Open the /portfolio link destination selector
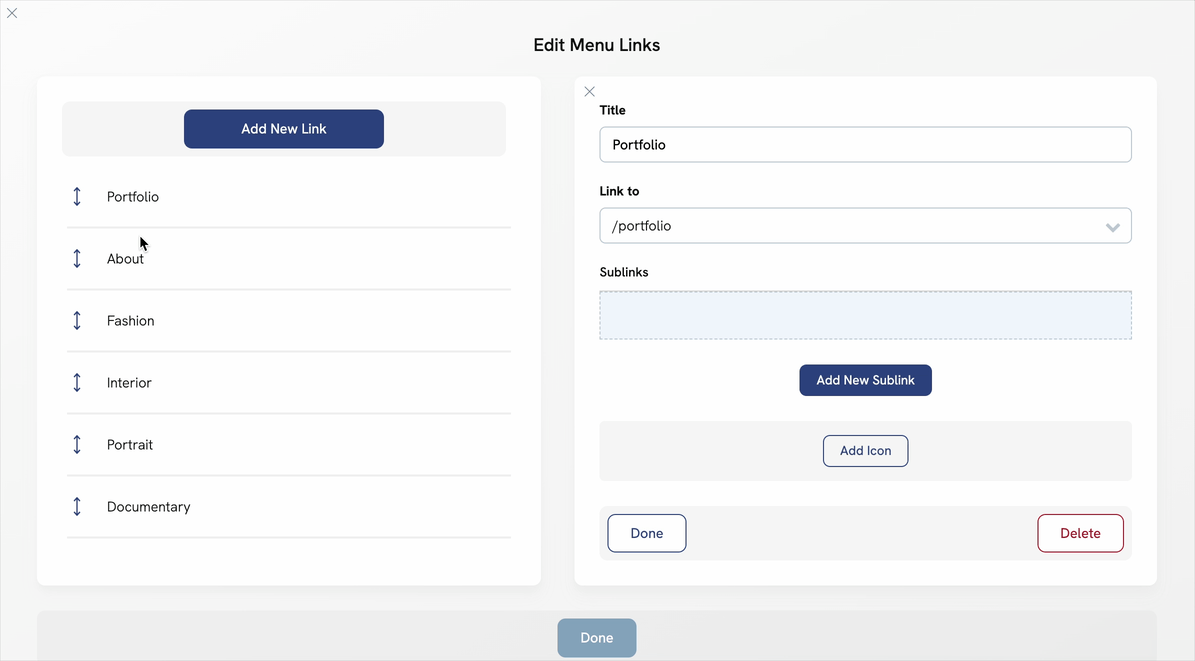The height and width of the screenshot is (661, 1195). (850, 226)
